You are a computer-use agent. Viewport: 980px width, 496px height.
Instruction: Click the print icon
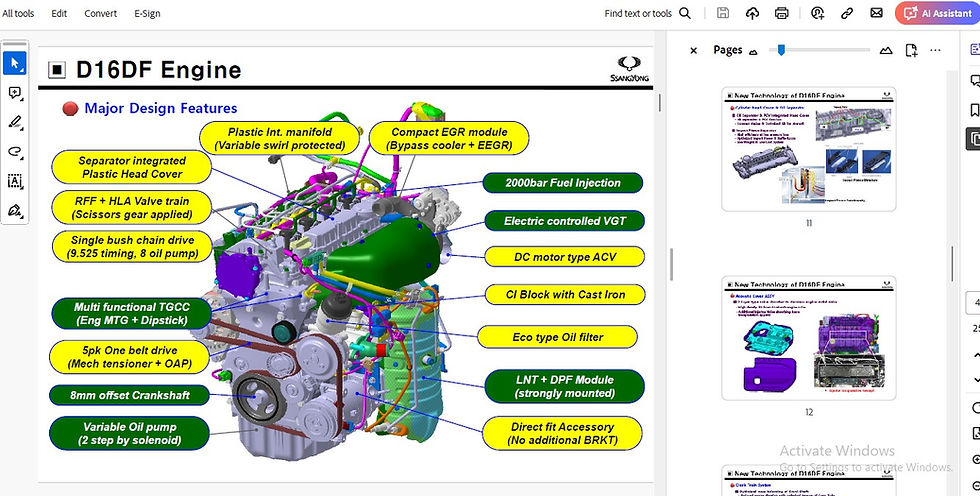(x=781, y=13)
